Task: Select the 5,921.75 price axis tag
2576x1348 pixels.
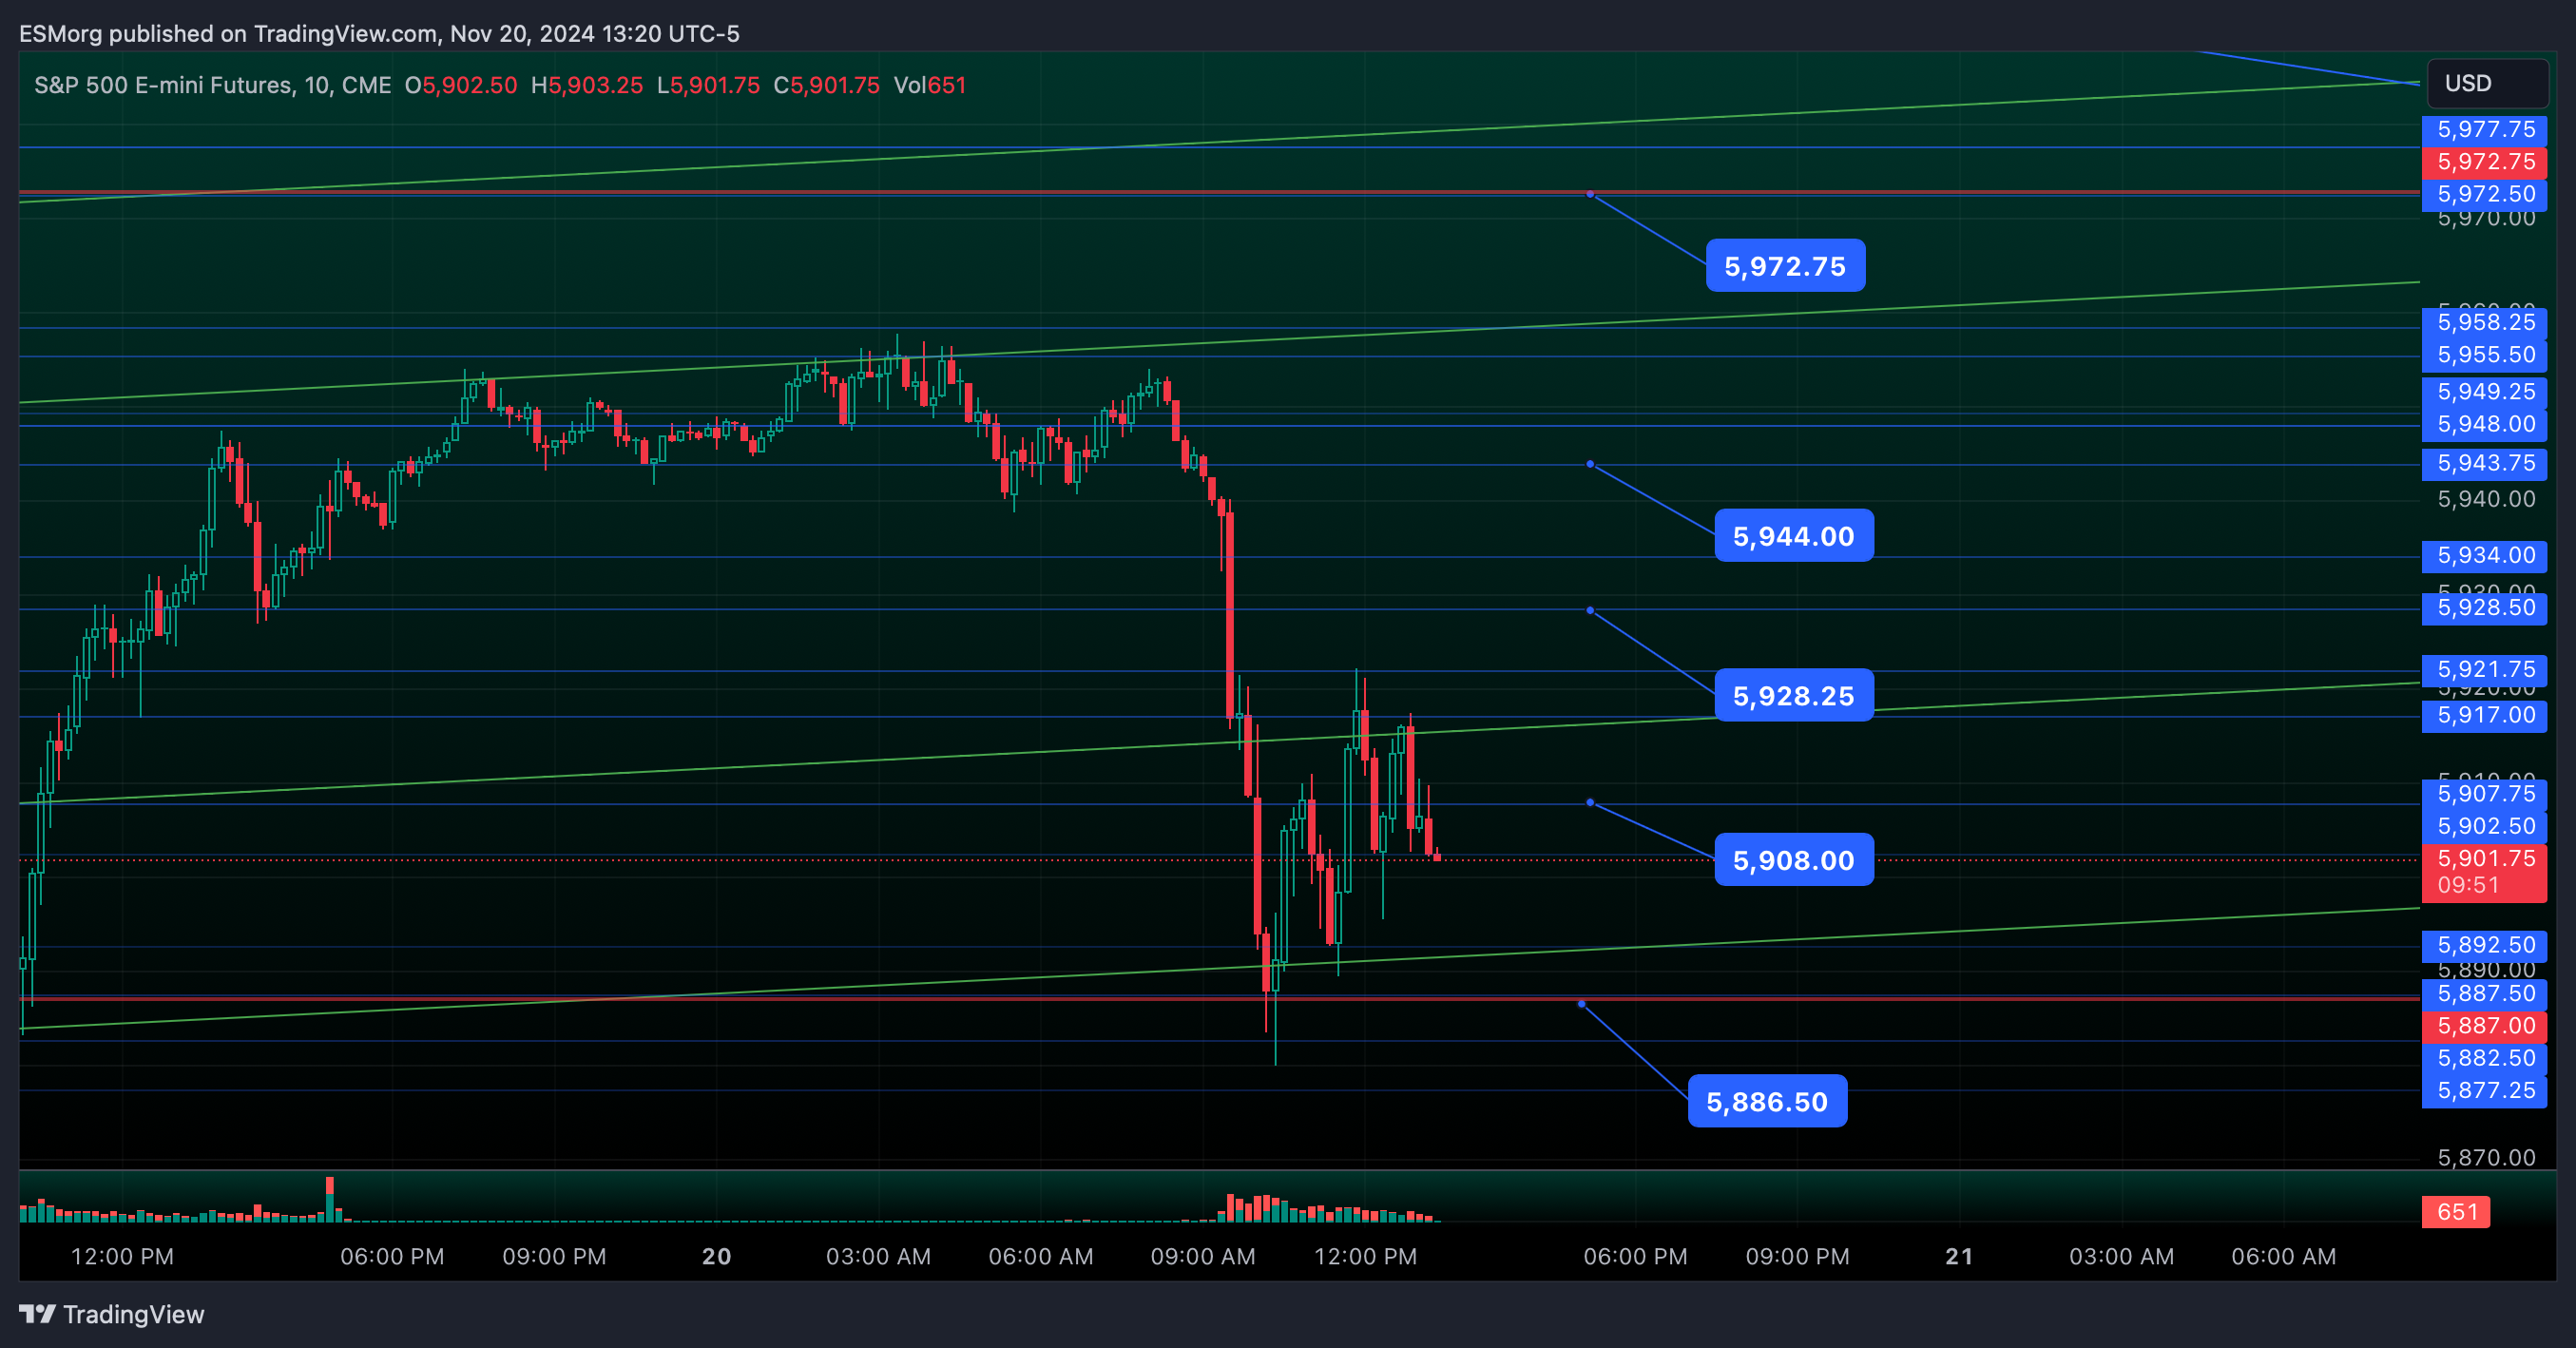Action: [2484, 670]
